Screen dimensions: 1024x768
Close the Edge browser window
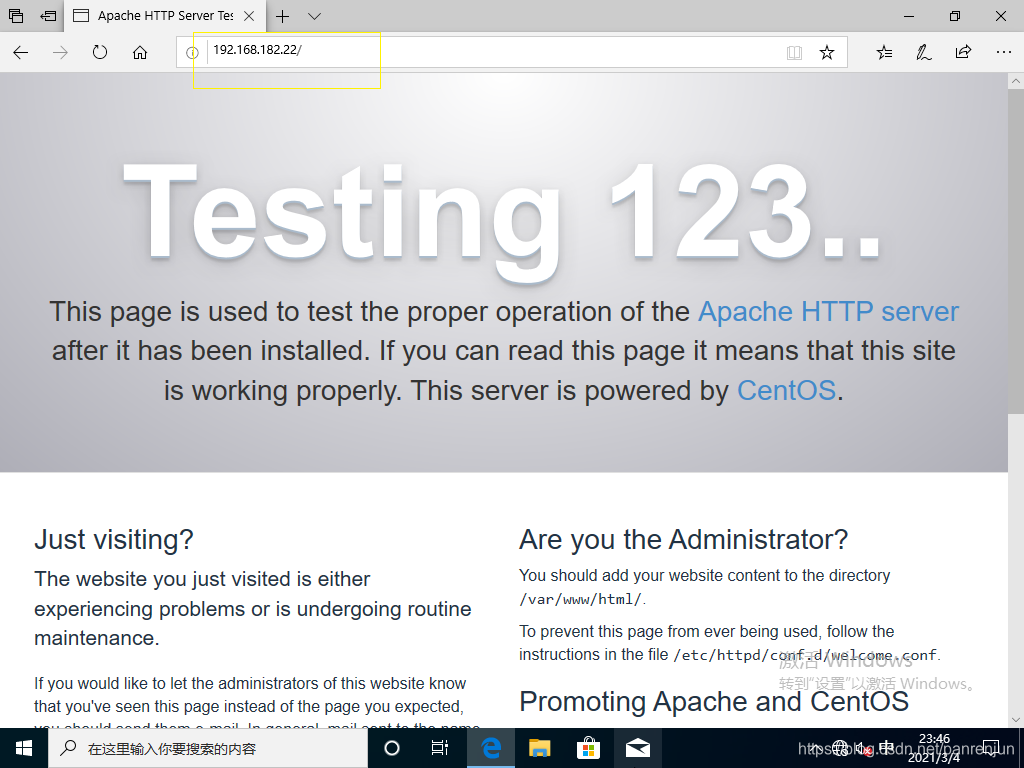click(1000, 16)
